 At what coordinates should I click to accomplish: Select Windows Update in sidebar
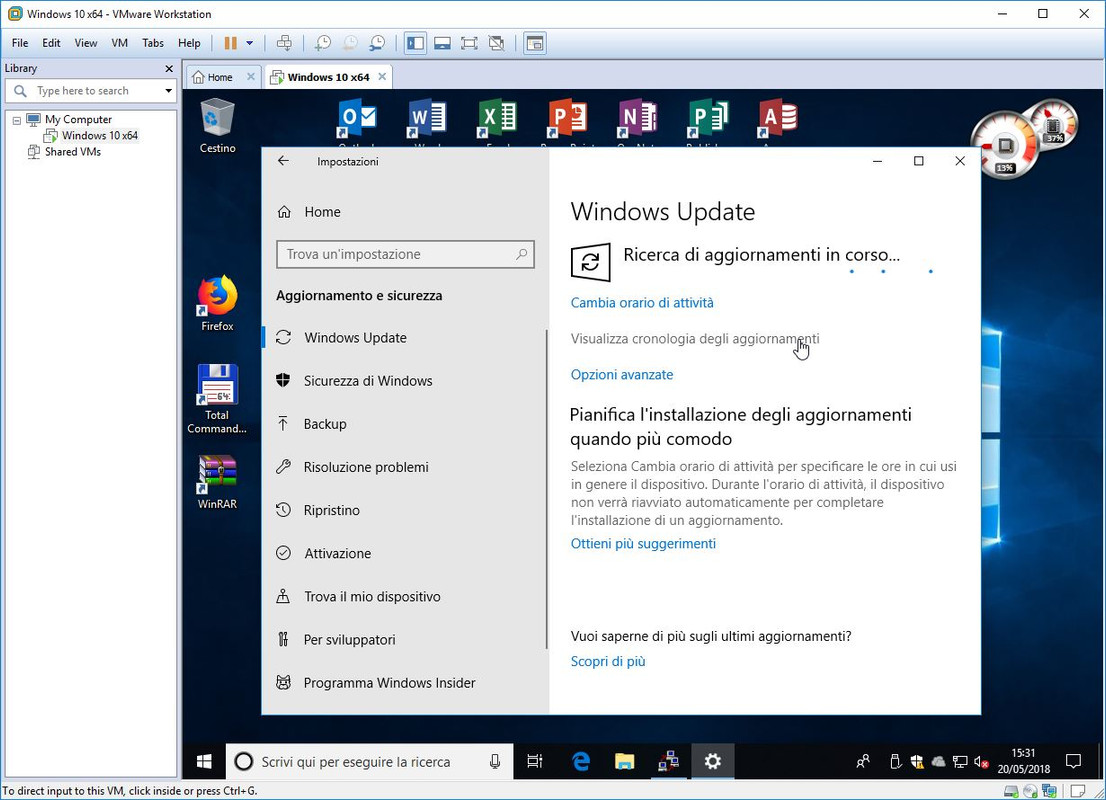(405, 338)
